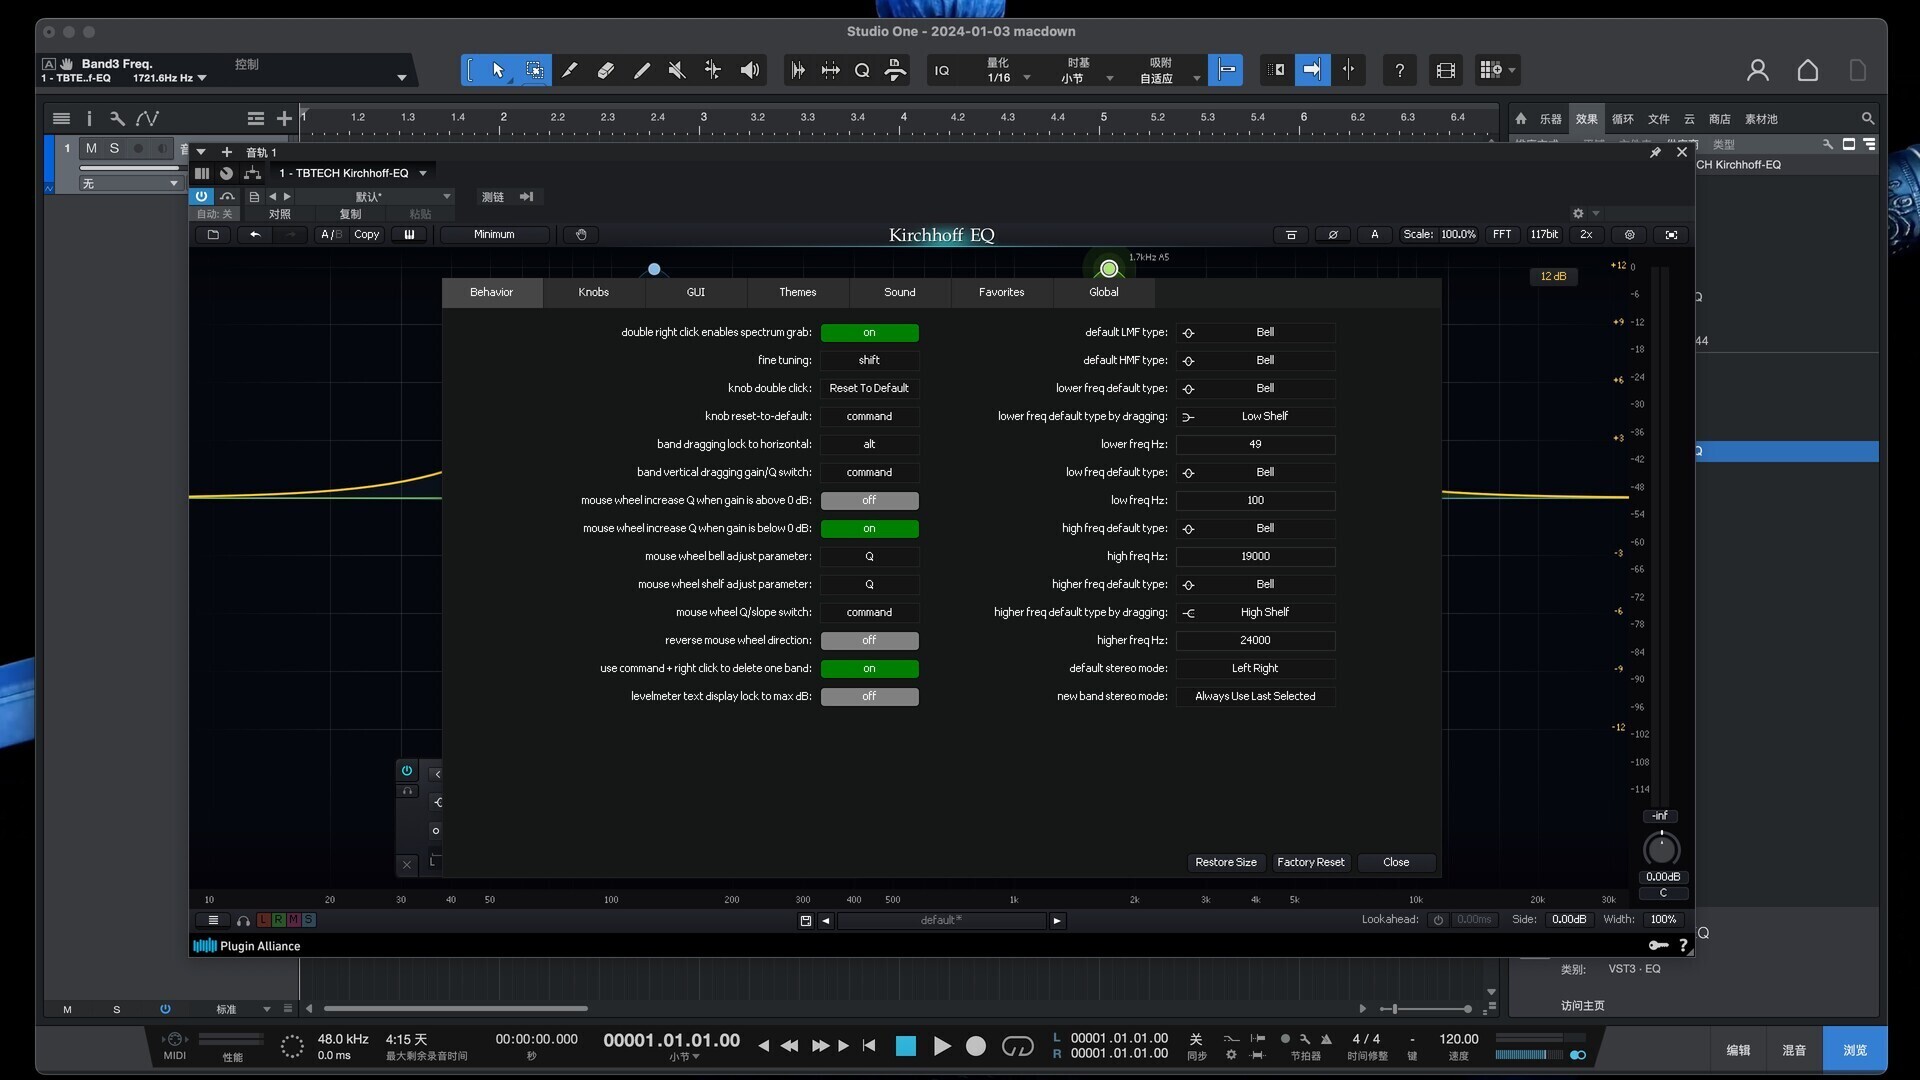1920x1080 pixels.
Task: Open the help question mark tool
Action: click(1400, 70)
